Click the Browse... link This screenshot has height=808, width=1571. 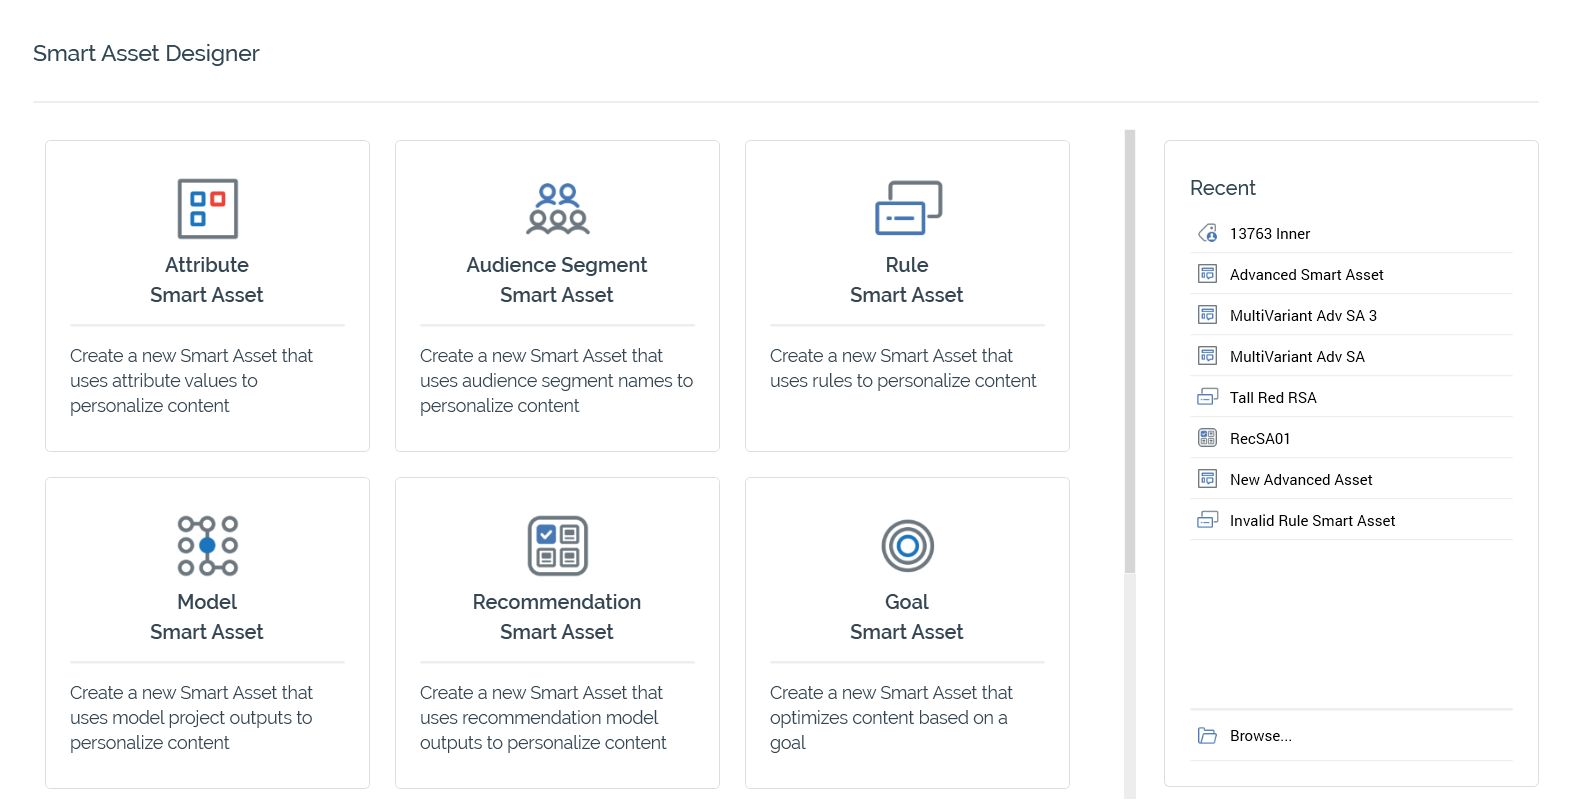(1260, 736)
